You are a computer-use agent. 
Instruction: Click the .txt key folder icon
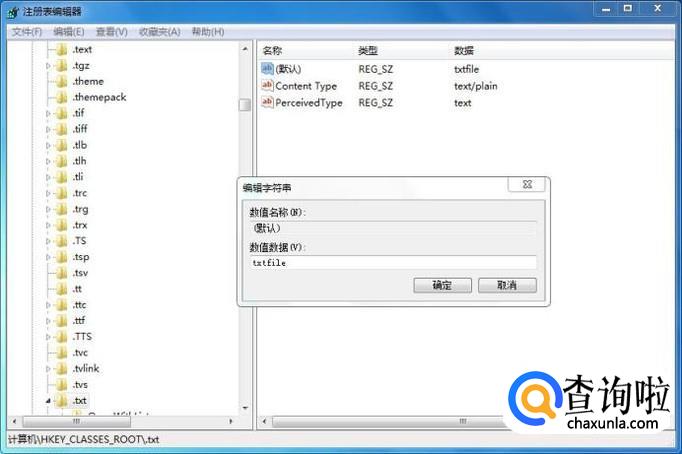62,400
